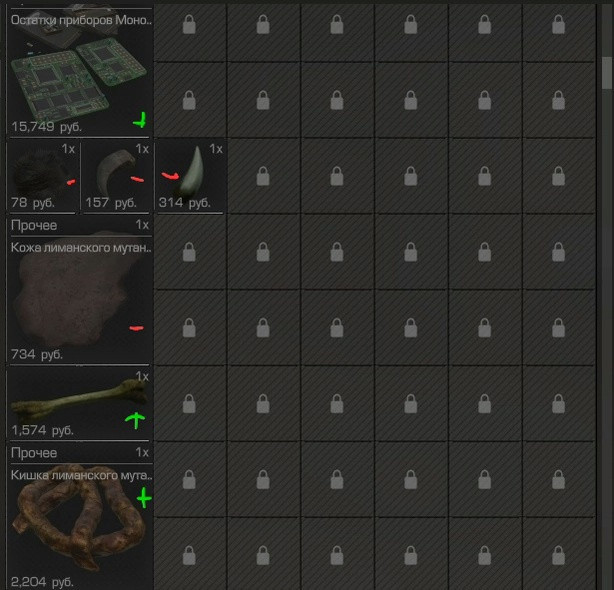The height and width of the screenshot is (590, 614).
Task: Click the bottom-right locked inventory slot
Action: (558, 555)
